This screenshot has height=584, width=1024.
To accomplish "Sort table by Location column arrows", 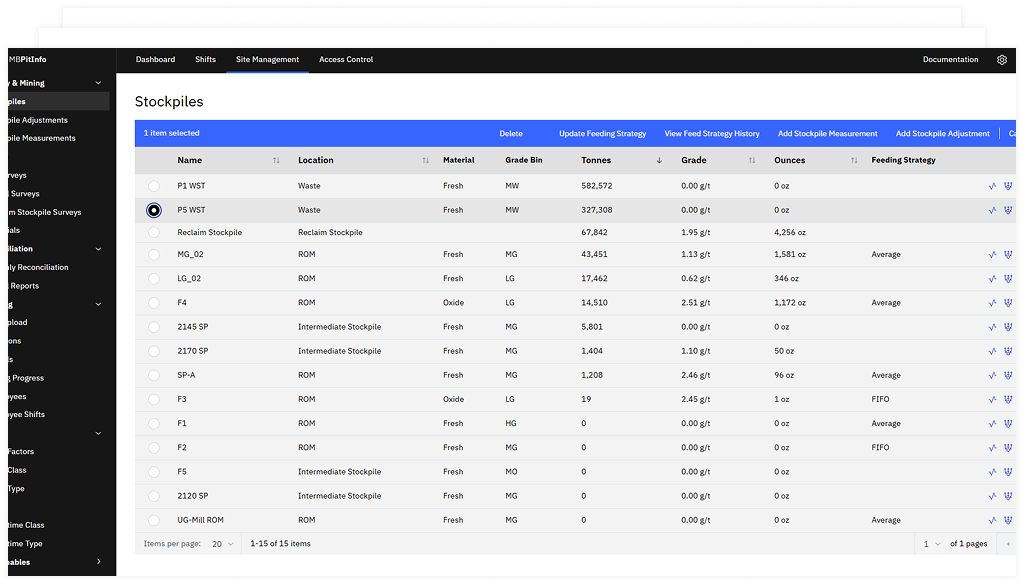I will click(426, 160).
